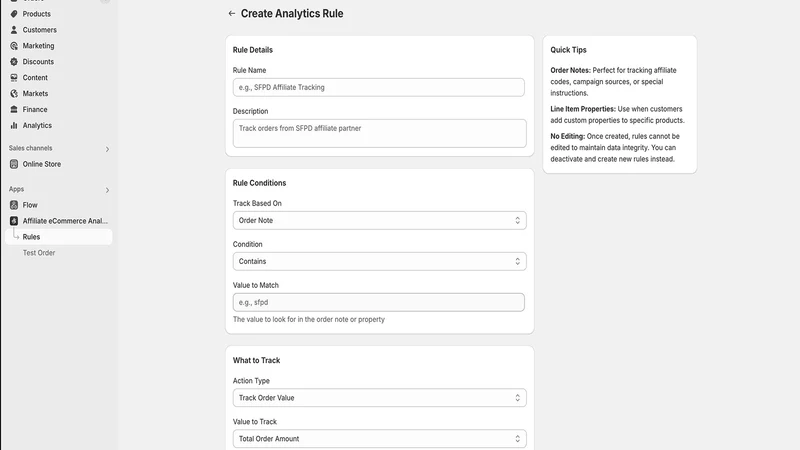Focus the Value to Match field

379,302
